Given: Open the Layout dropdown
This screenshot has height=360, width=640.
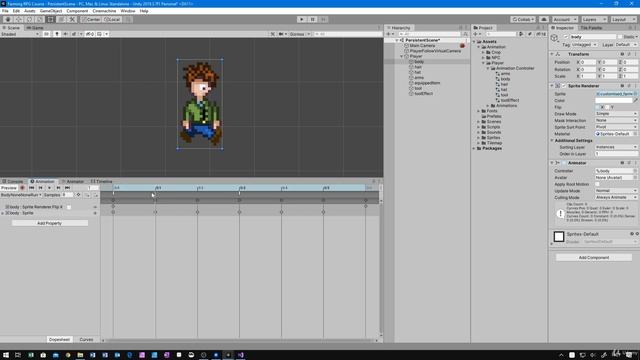Looking at the screenshot, I should pos(623,19).
